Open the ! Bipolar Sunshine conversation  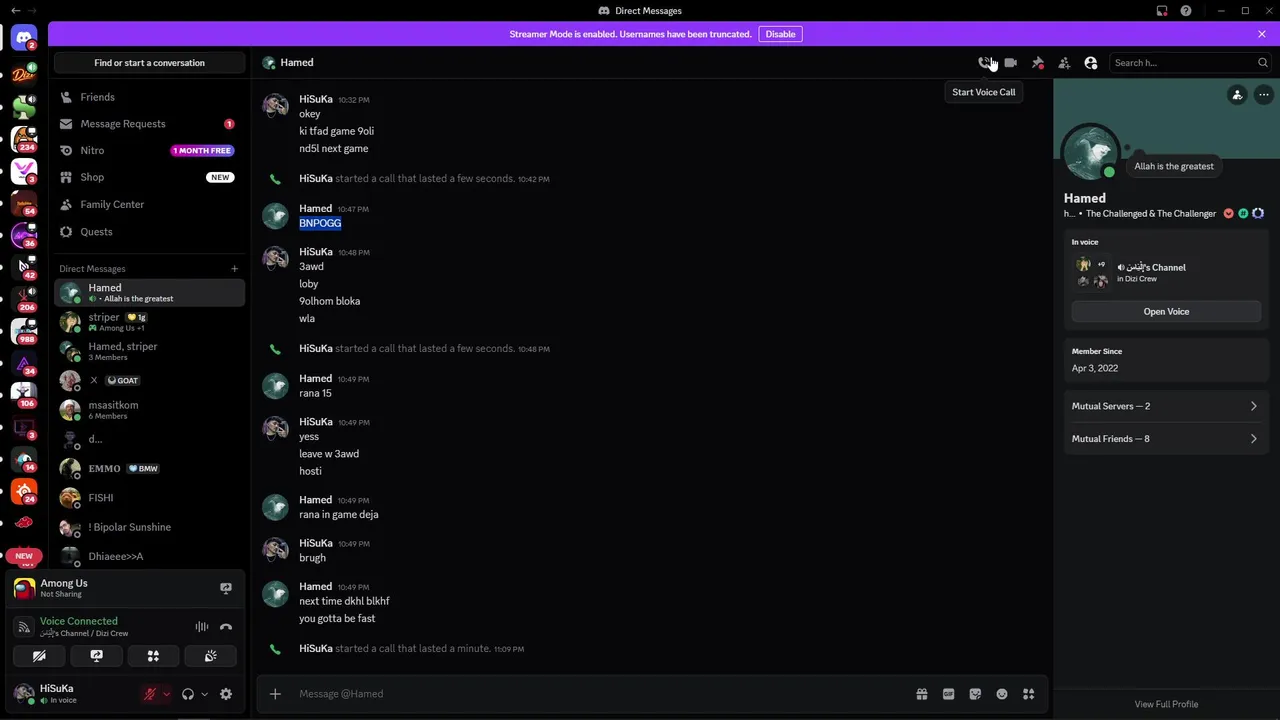(x=150, y=527)
